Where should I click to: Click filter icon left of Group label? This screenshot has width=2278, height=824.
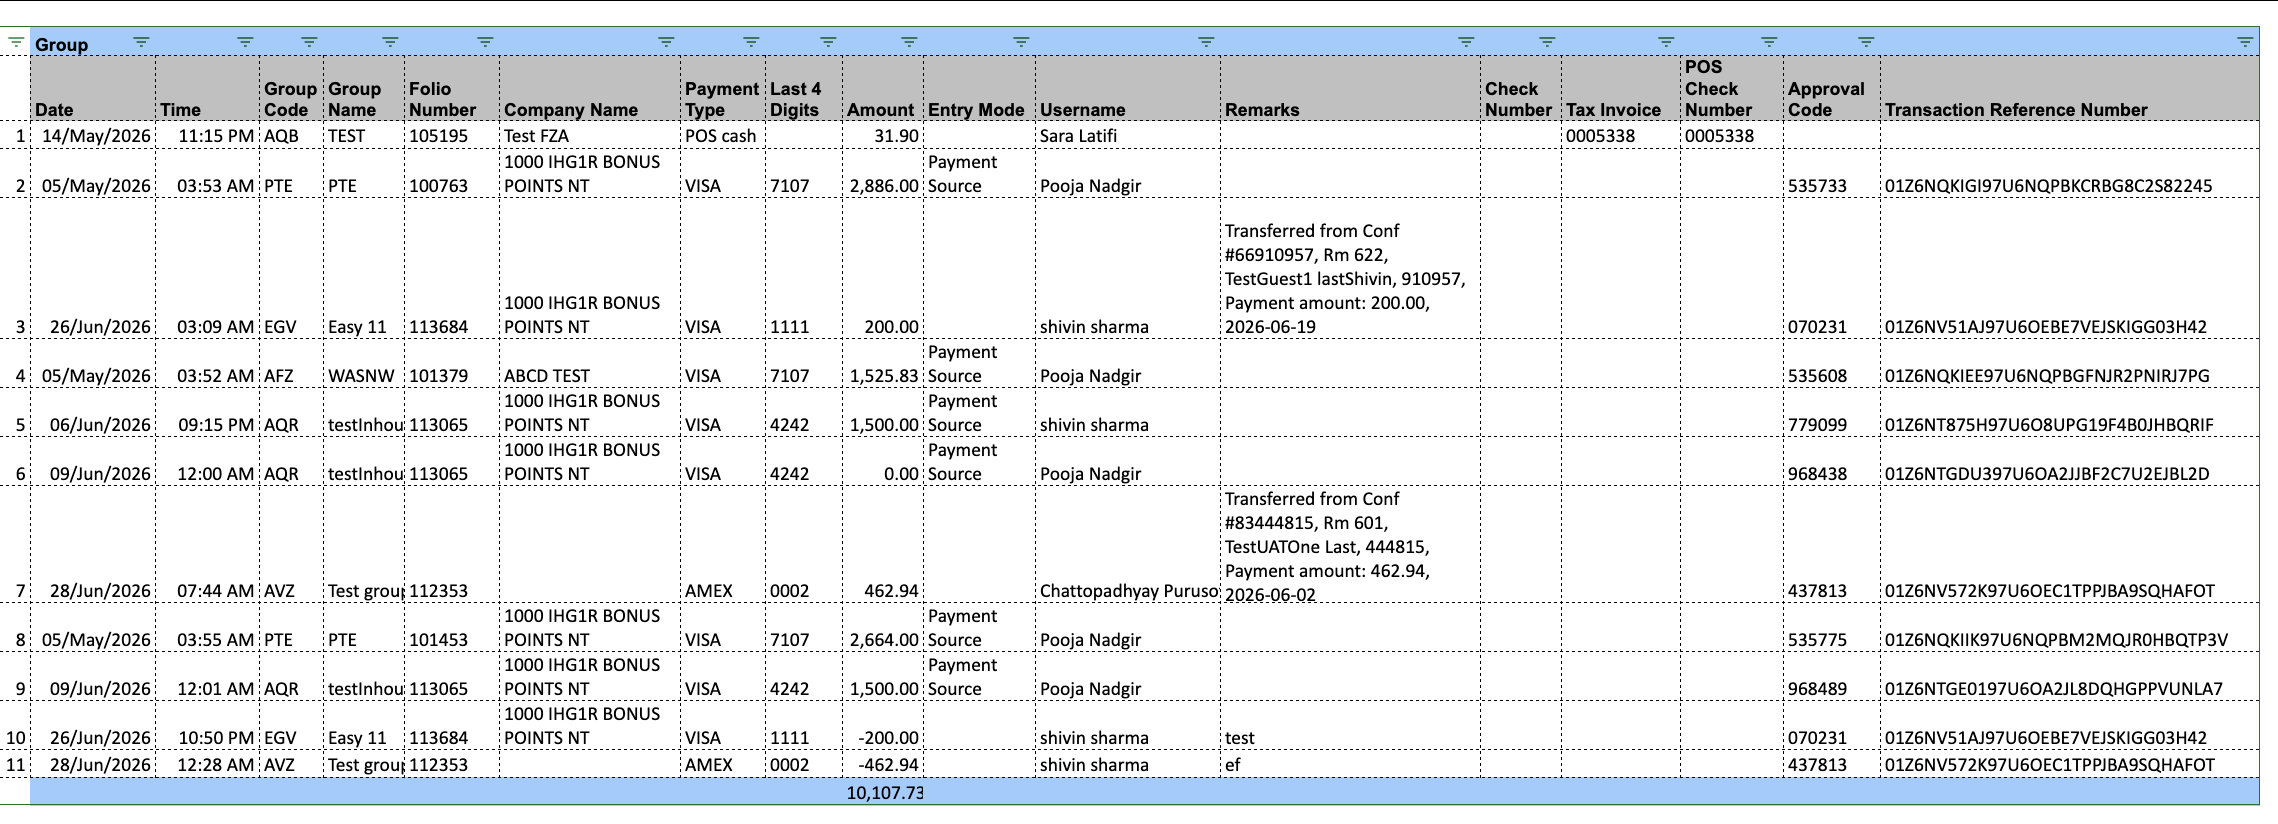pyautogui.click(x=16, y=42)
